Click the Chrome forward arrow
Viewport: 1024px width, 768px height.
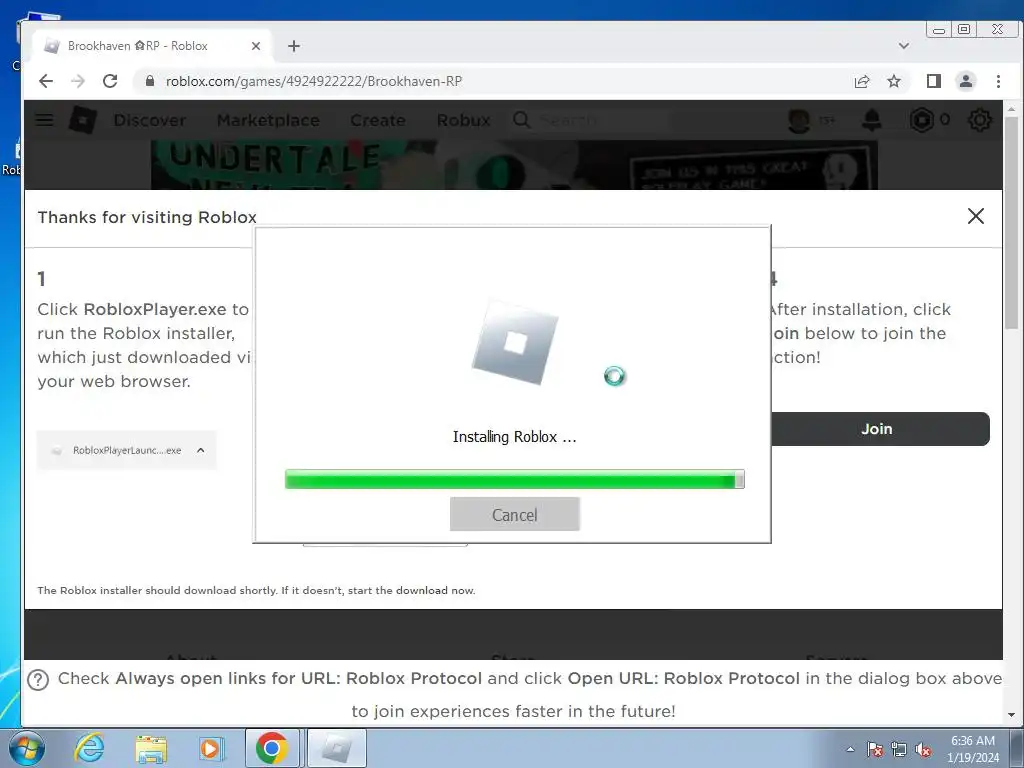pos(78,81)
